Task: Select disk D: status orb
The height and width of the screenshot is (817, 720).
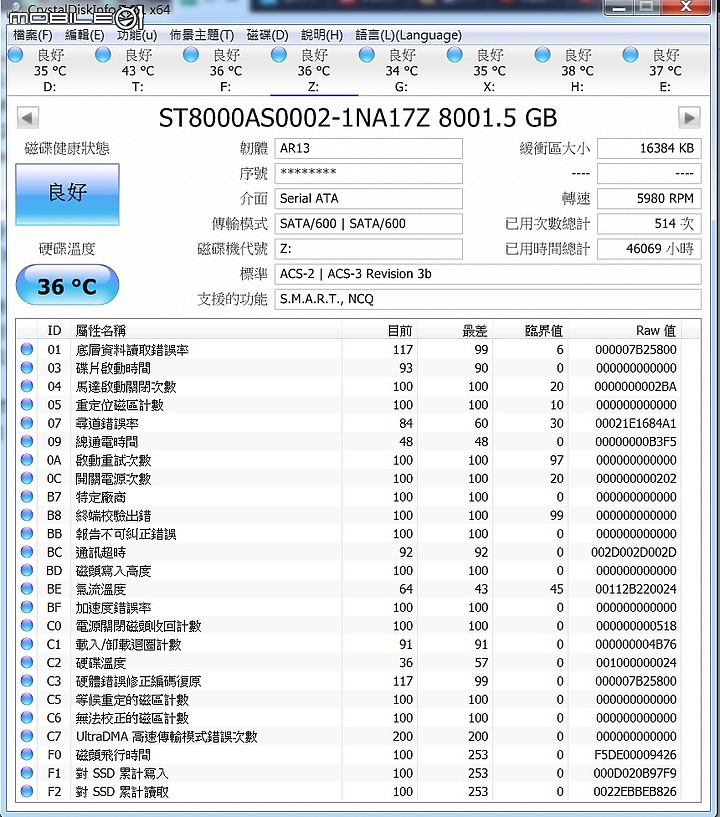Action: (x=16, y=54)
